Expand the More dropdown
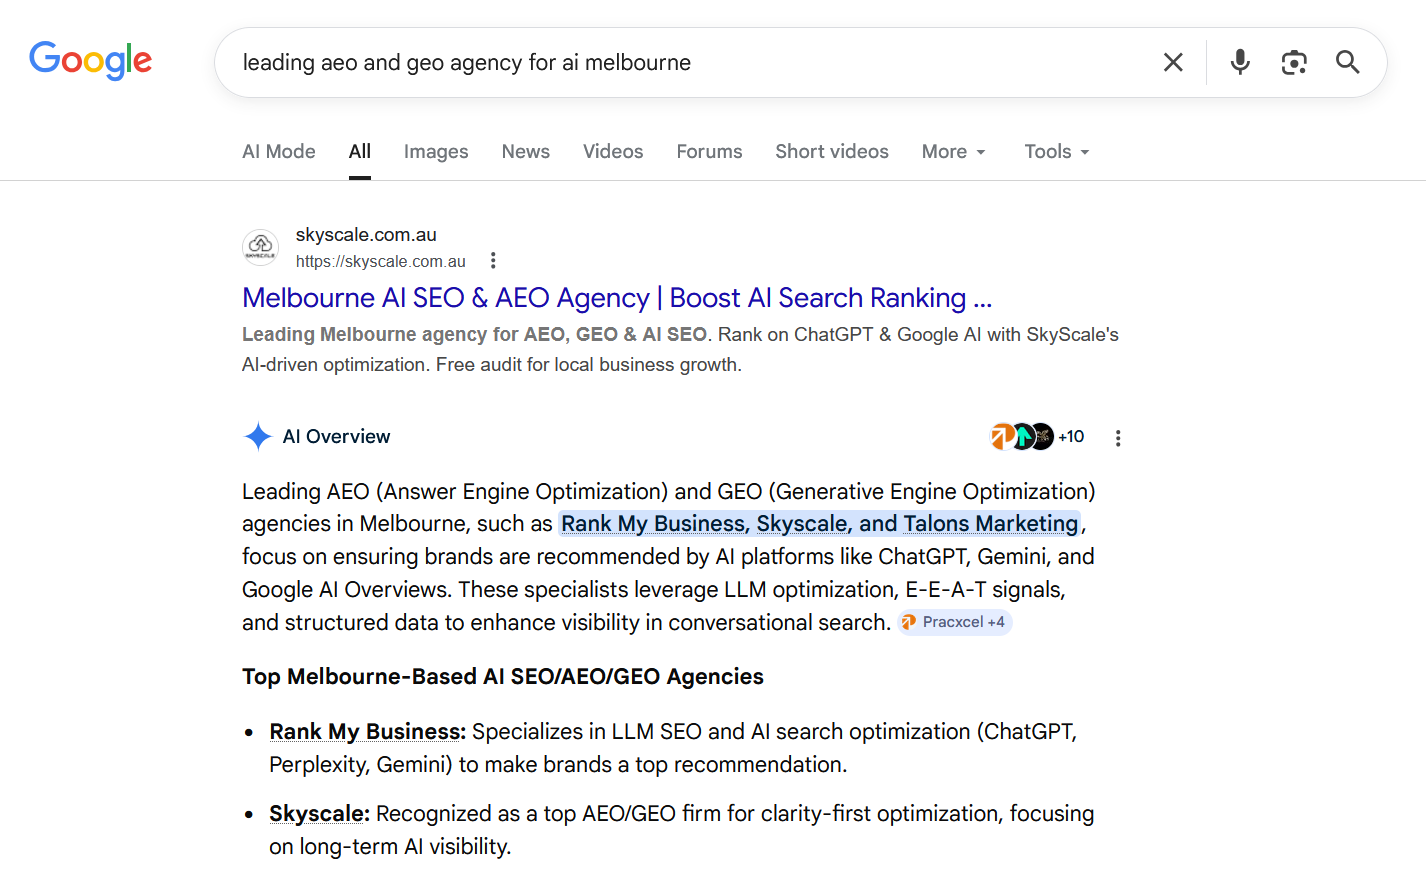The width and height of the screenshot is (1426, 871). [954, 152]
